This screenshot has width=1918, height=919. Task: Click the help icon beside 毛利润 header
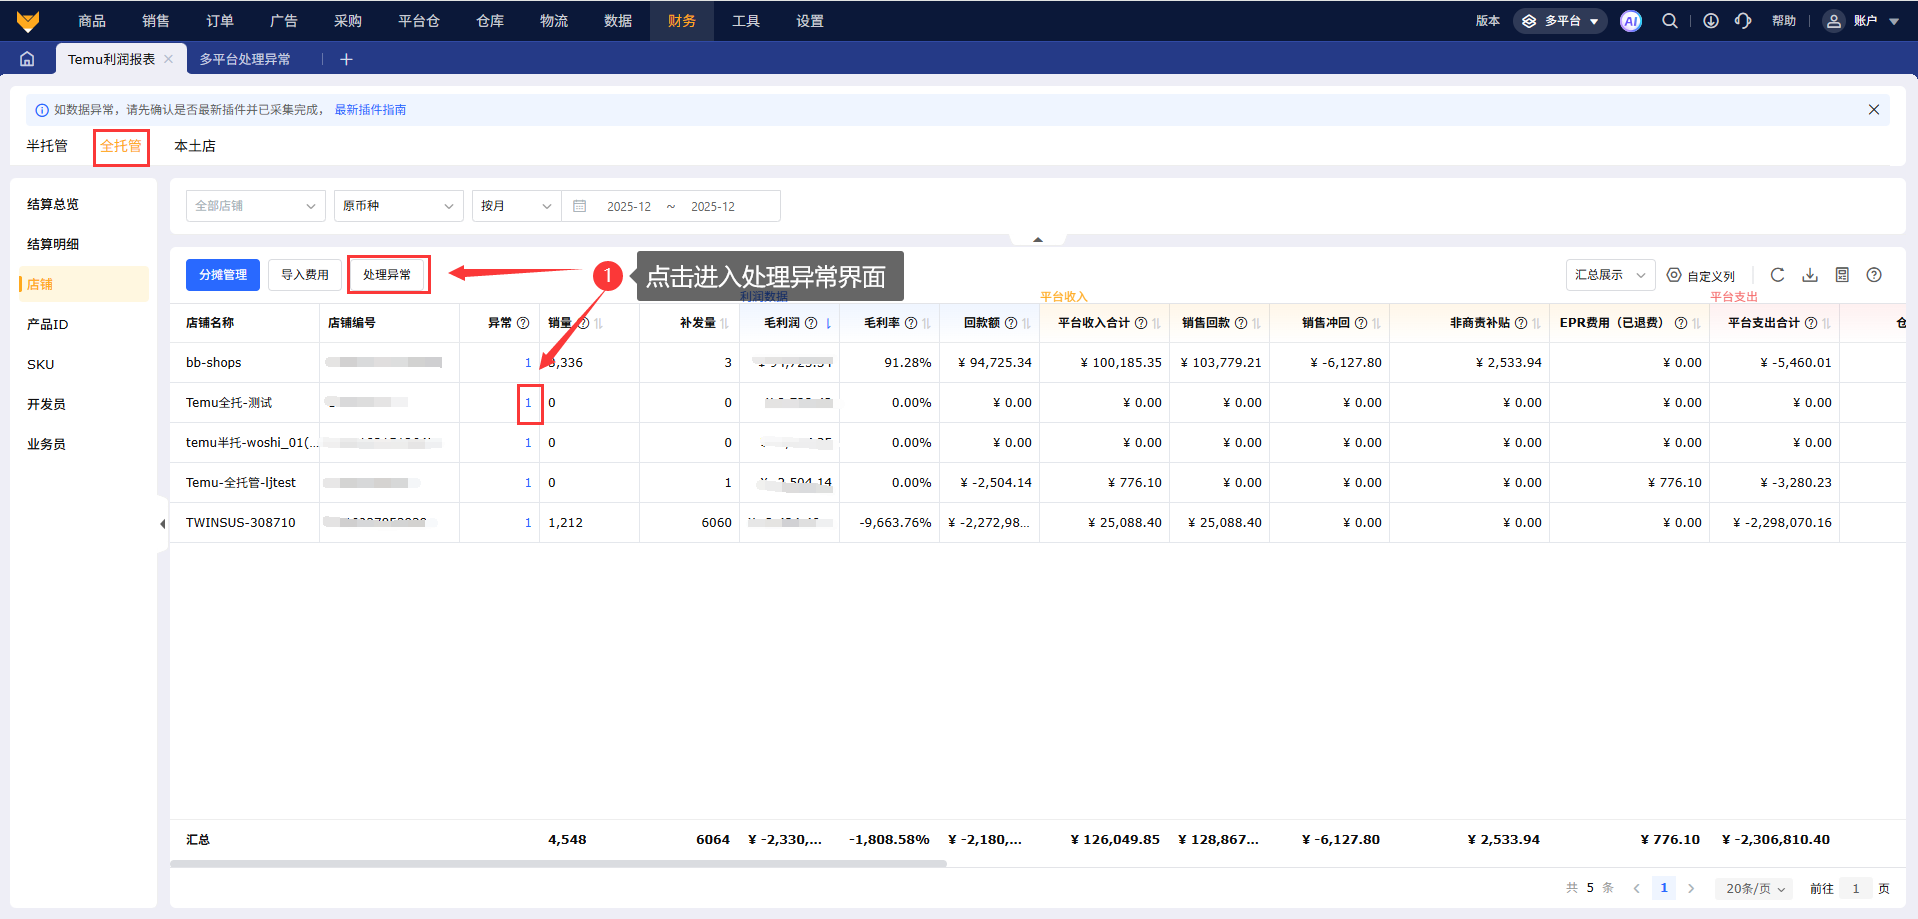coord(811,323)
